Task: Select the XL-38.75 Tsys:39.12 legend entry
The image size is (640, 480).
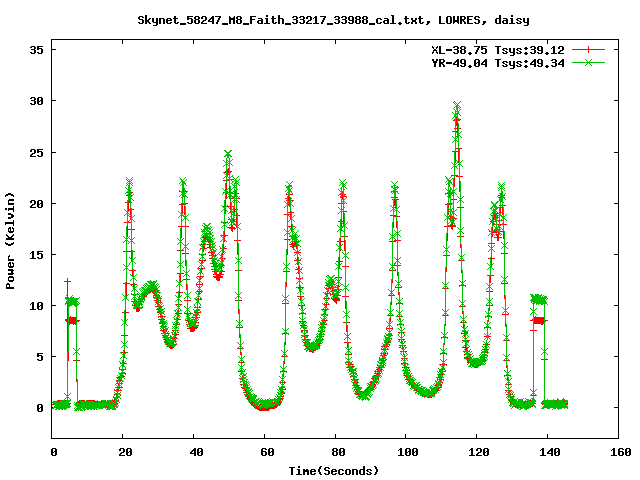Action: tap(498, 50)
